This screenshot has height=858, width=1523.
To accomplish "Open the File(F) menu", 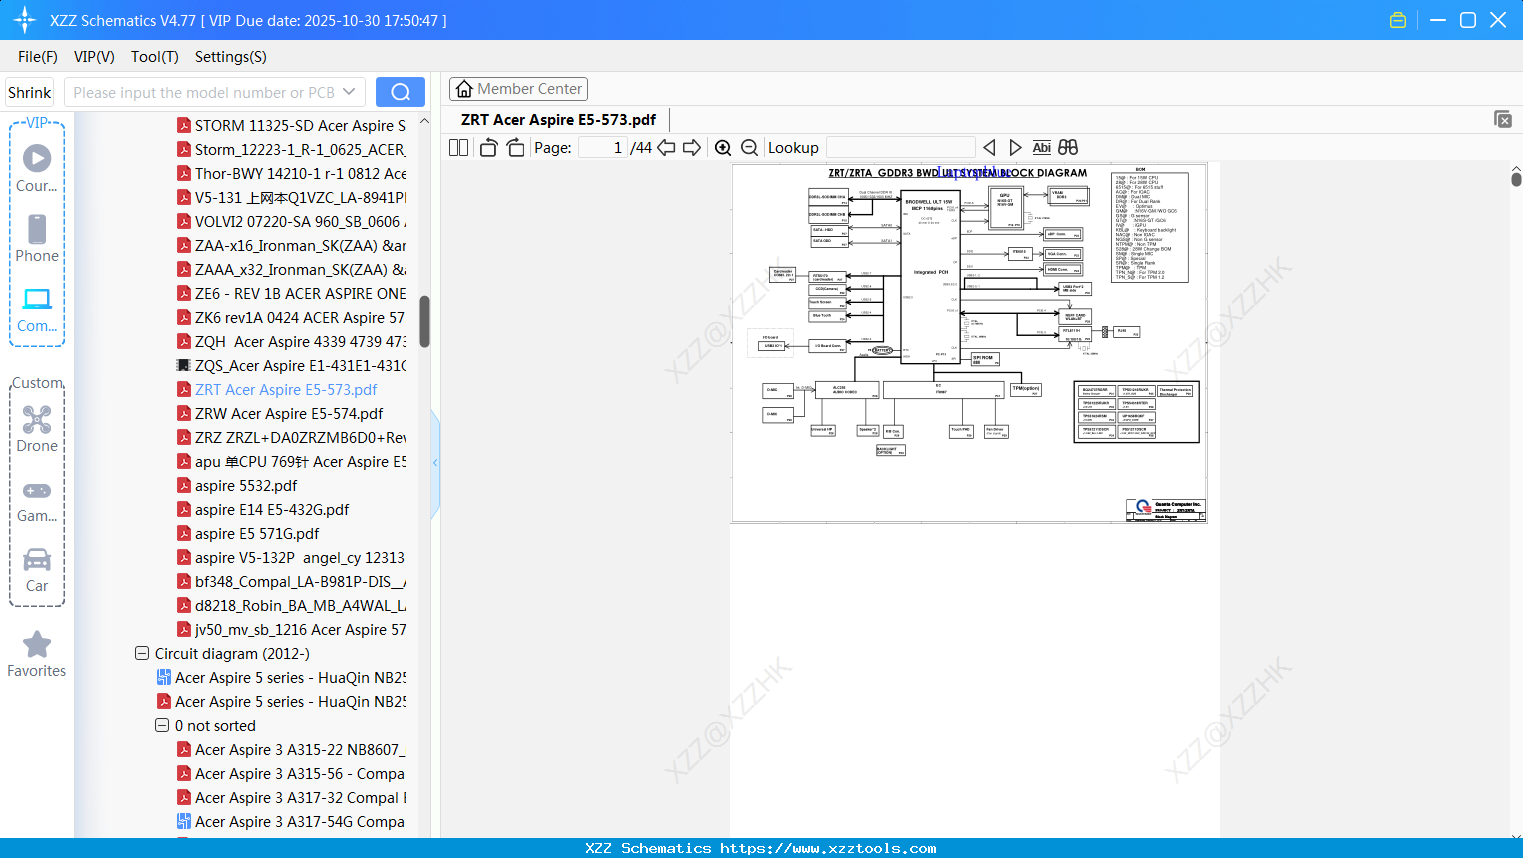I will (x=38, y=56).
